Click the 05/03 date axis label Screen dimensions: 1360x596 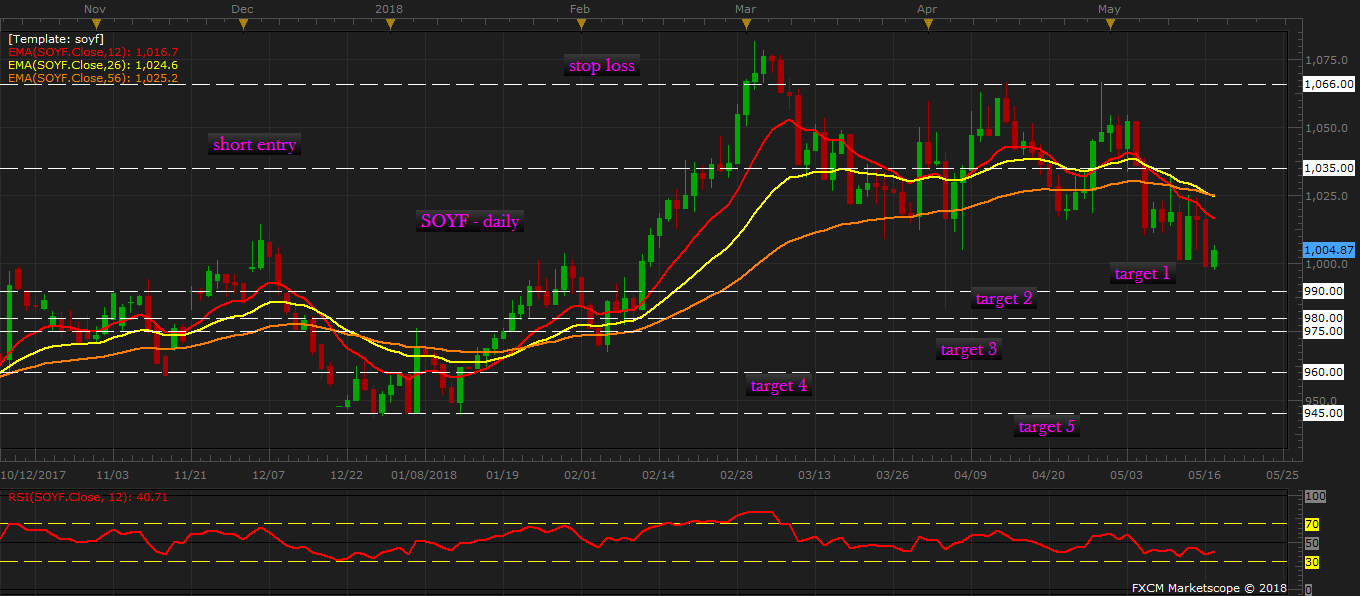pyautogui.click(x=1126, y=475)
